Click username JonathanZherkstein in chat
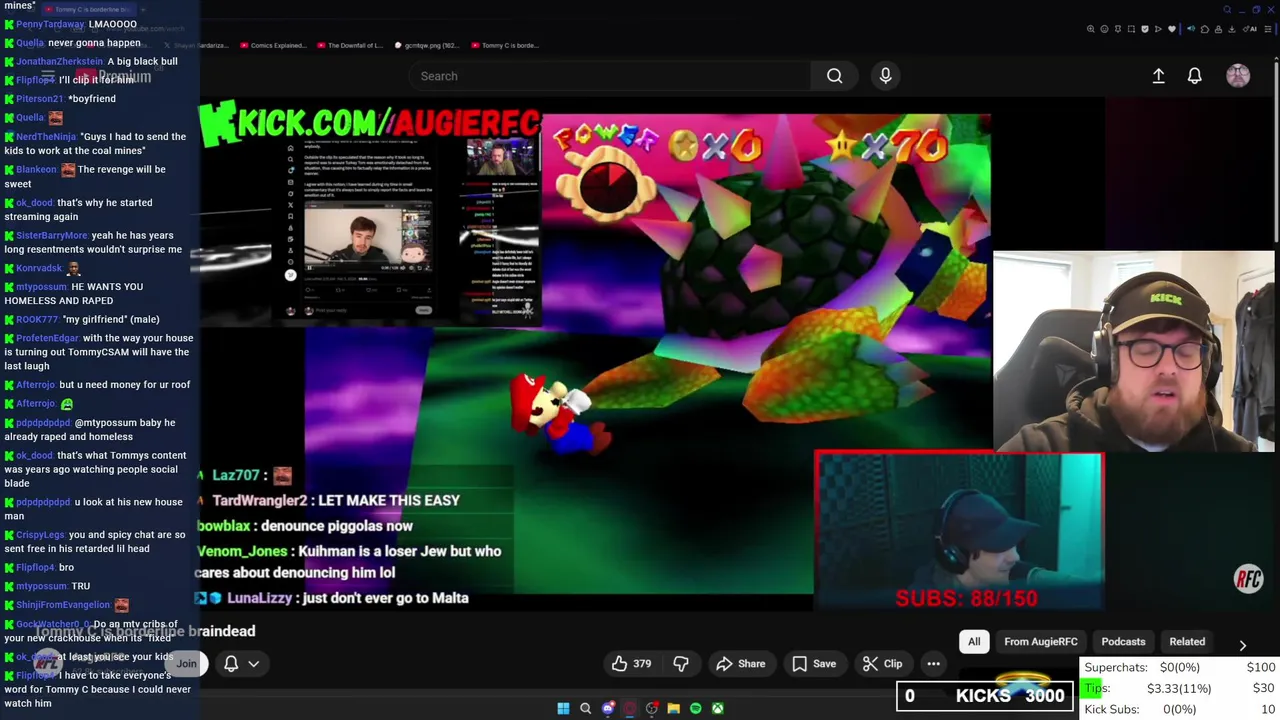Viewport: 1280px width, 720px height. (x=59, y=61)
